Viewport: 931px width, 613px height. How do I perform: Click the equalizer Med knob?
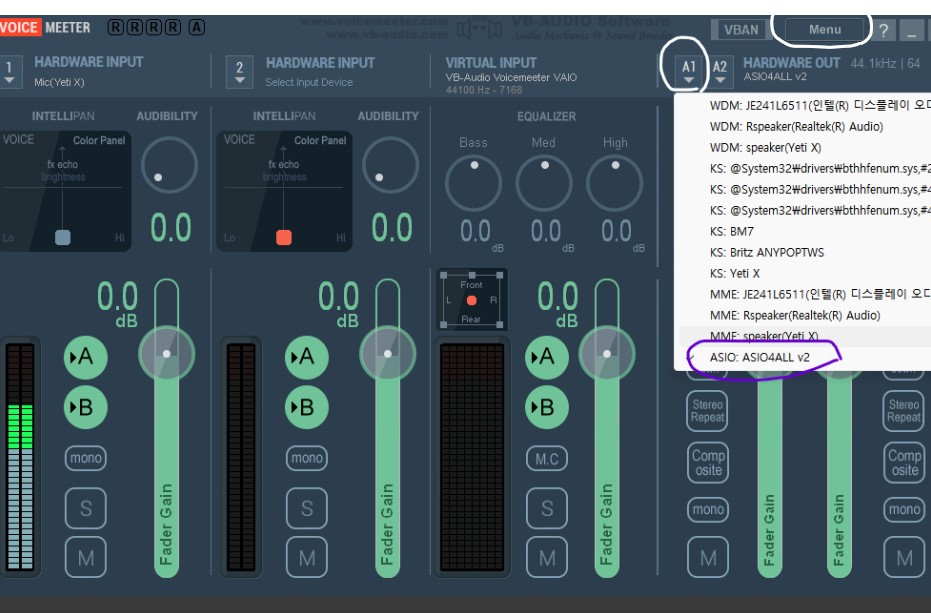[x=544, y=183]
